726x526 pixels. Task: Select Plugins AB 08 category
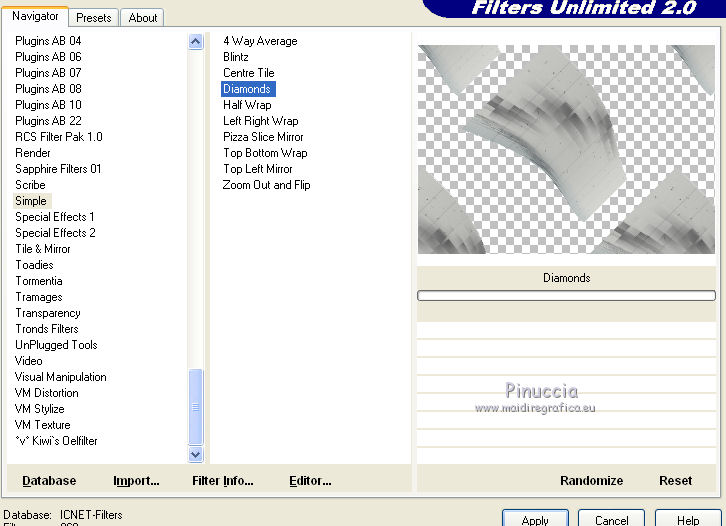tap(48, 89)
